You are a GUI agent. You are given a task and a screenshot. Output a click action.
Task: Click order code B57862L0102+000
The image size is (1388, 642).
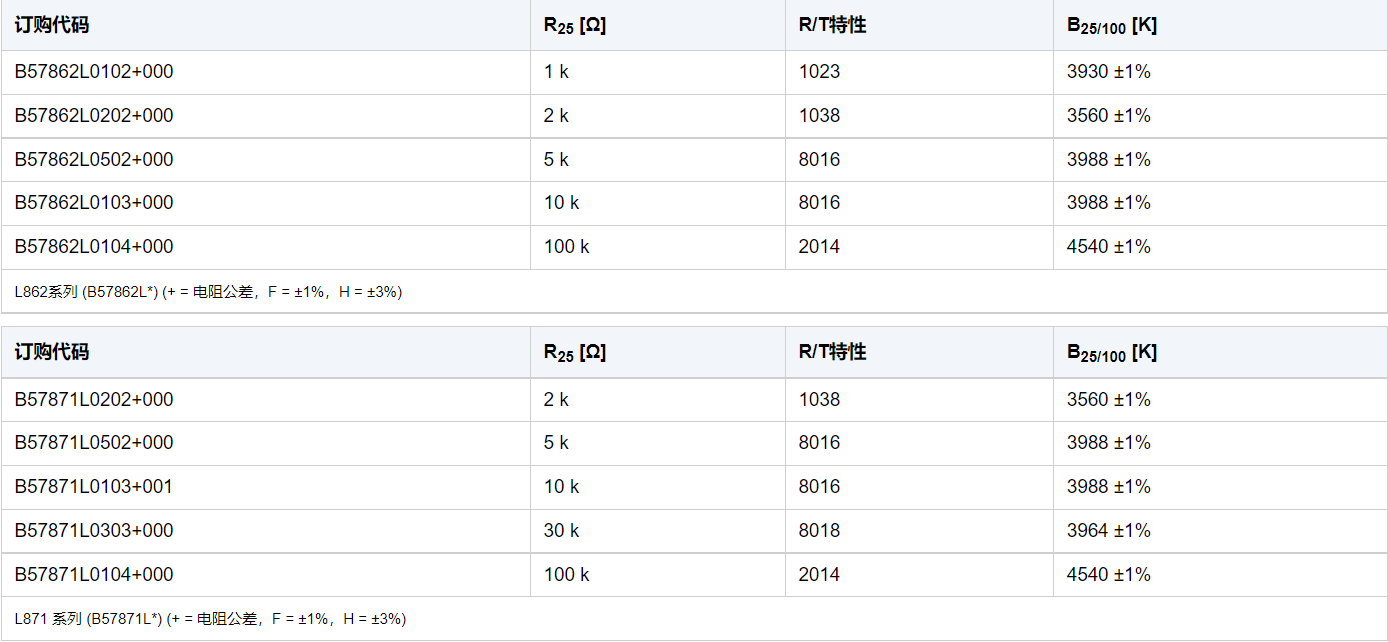(94, 72)
